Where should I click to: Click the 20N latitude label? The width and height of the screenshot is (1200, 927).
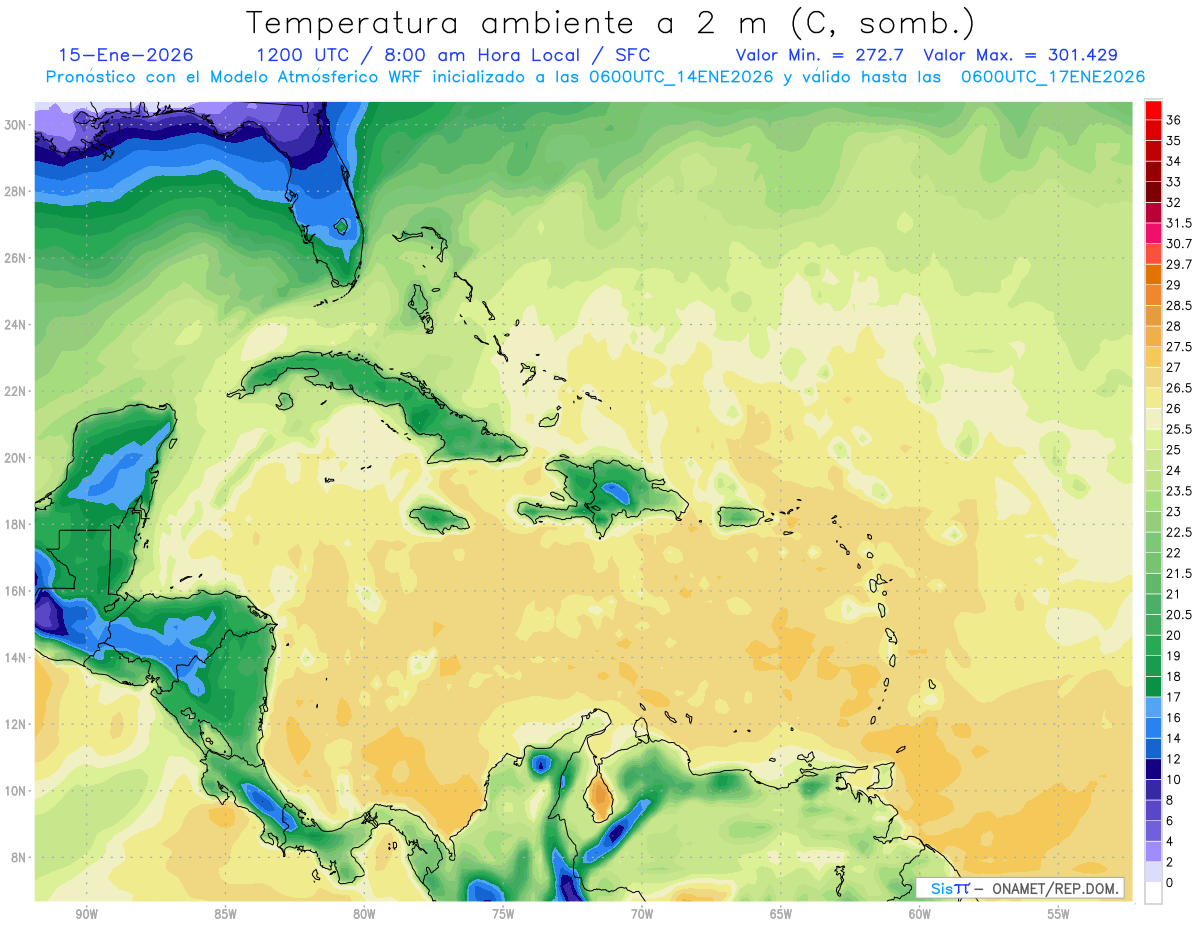pyautogui.click(x=17, y=458)
